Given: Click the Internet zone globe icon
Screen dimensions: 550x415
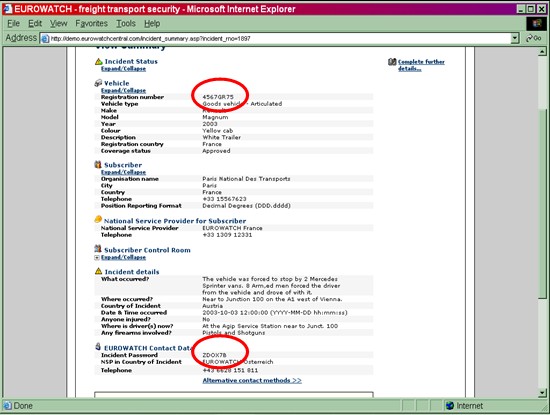Looking at the screenshot, I should click(450, 406).
